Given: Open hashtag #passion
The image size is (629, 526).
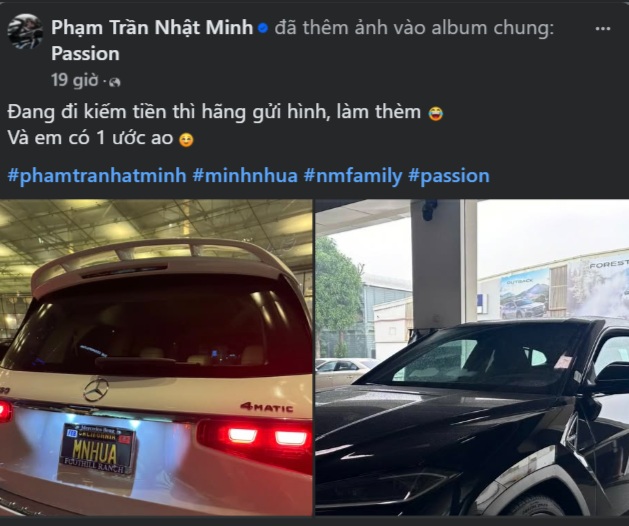Looking at the screenshot, I should click(x=449, y=176).
